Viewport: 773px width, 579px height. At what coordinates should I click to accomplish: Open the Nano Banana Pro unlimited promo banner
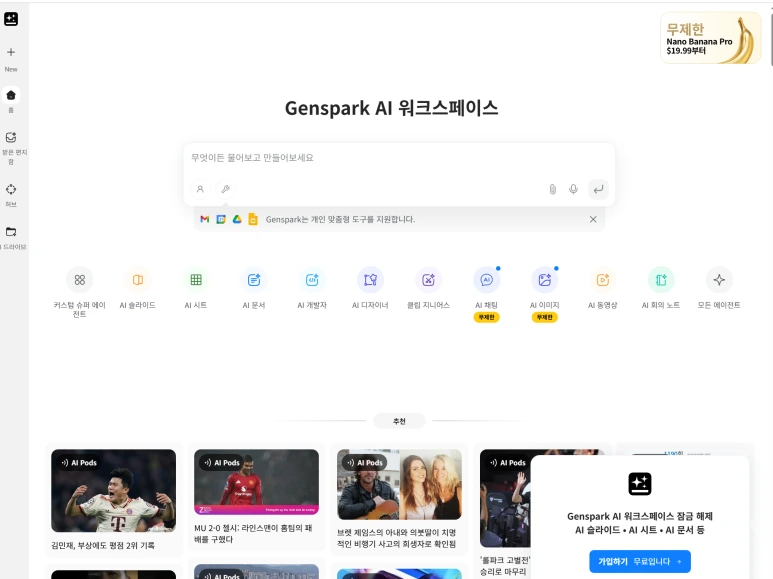pos(710,38)
